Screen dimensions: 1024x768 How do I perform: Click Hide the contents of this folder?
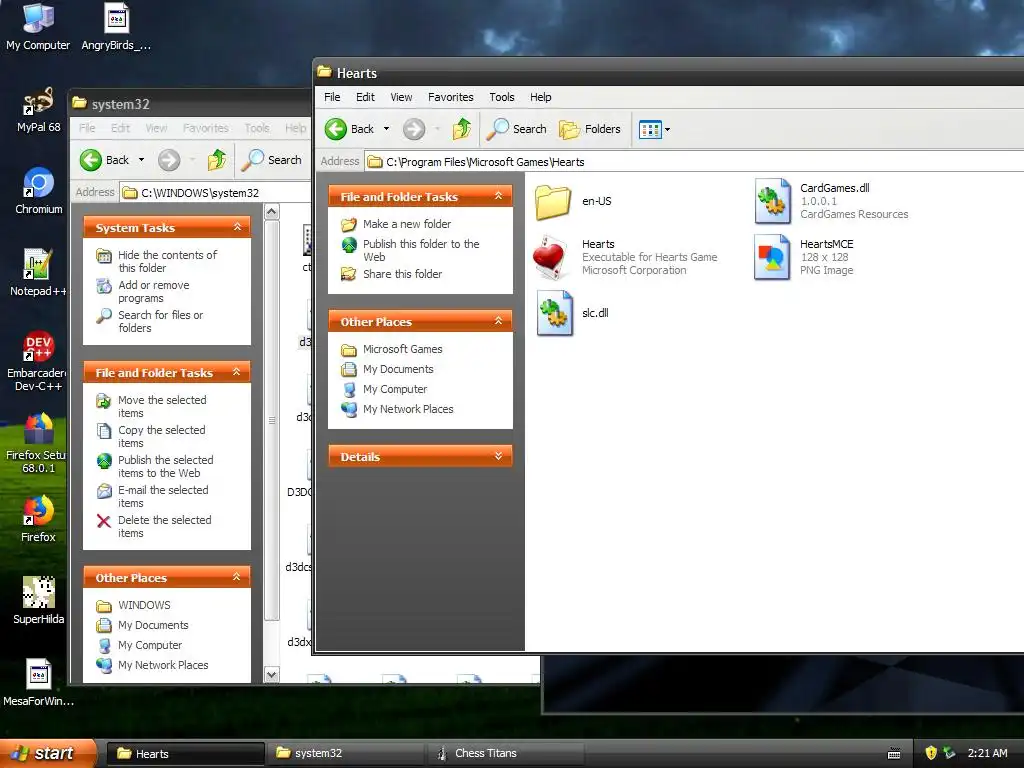167,262
